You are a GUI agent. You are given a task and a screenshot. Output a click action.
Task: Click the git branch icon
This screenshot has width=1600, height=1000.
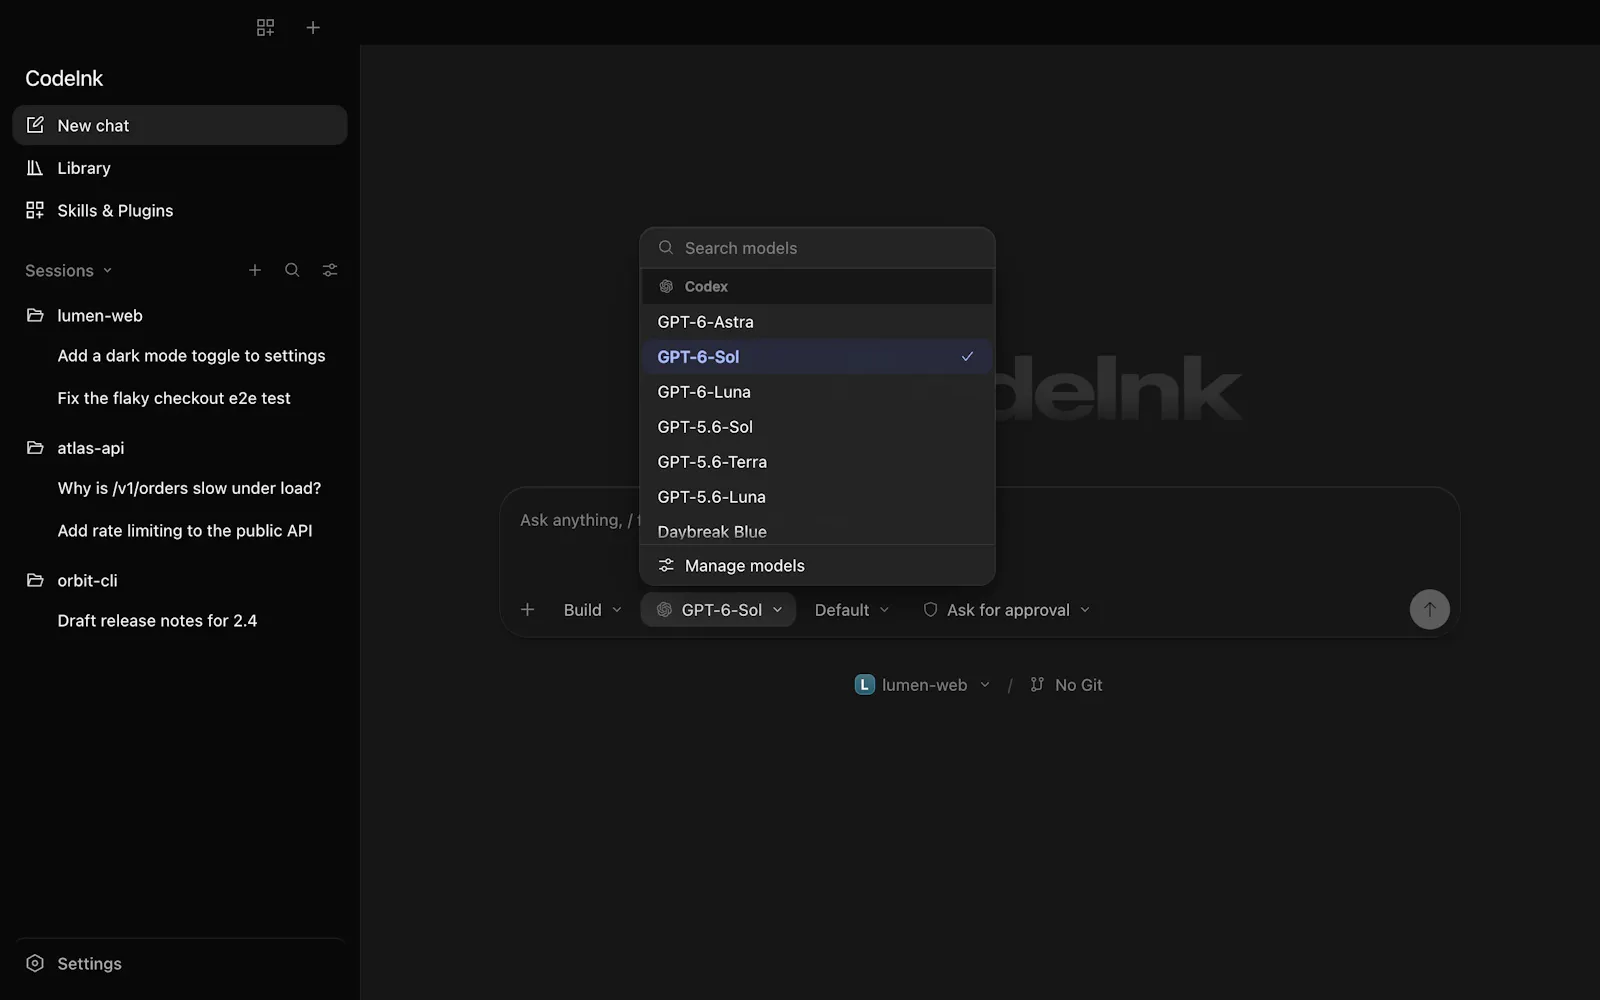pyautogui.click(x=1037, y=685)
